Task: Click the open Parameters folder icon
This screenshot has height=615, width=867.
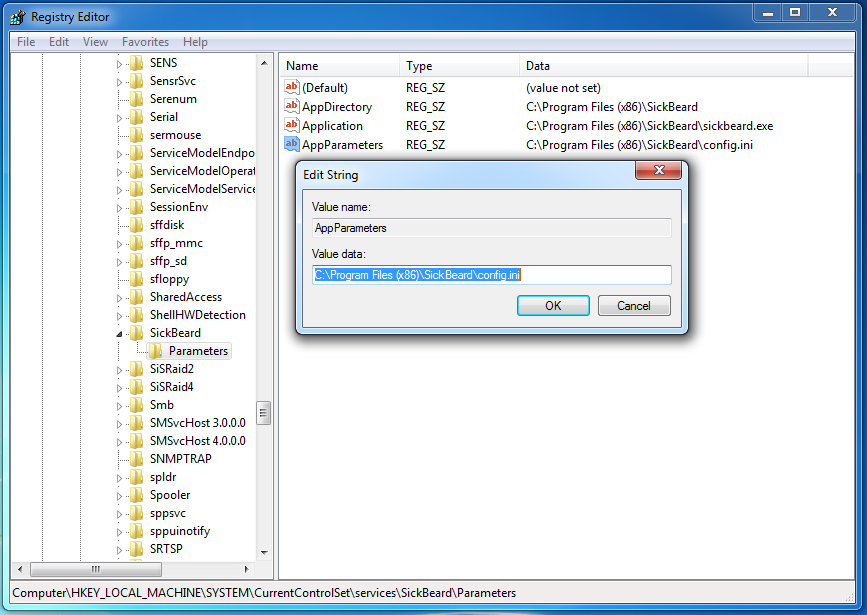Action: (x=156, y=351)
